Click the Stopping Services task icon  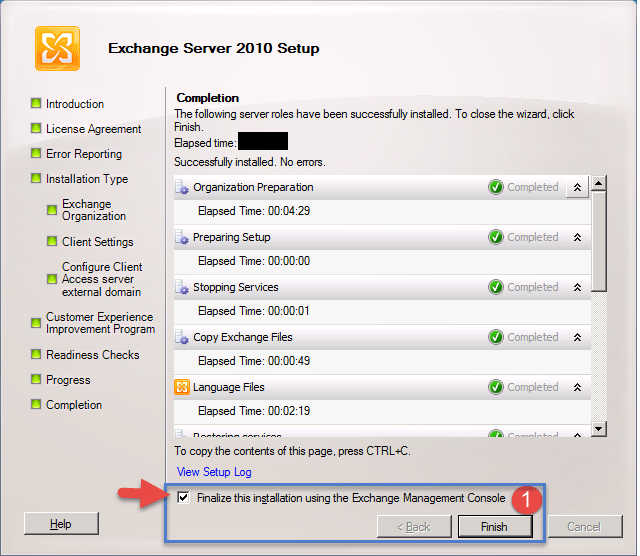pyautogui.click(x=182, y=287)
